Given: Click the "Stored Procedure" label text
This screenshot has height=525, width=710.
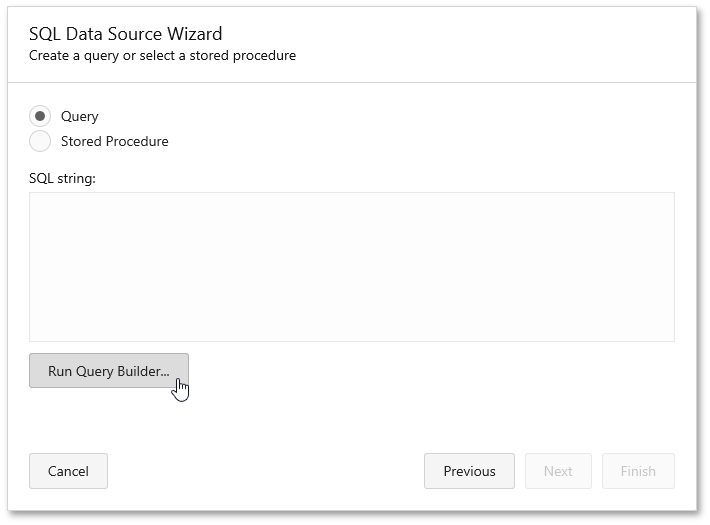Looking at the screenshot, I should [x=115, y=141].
